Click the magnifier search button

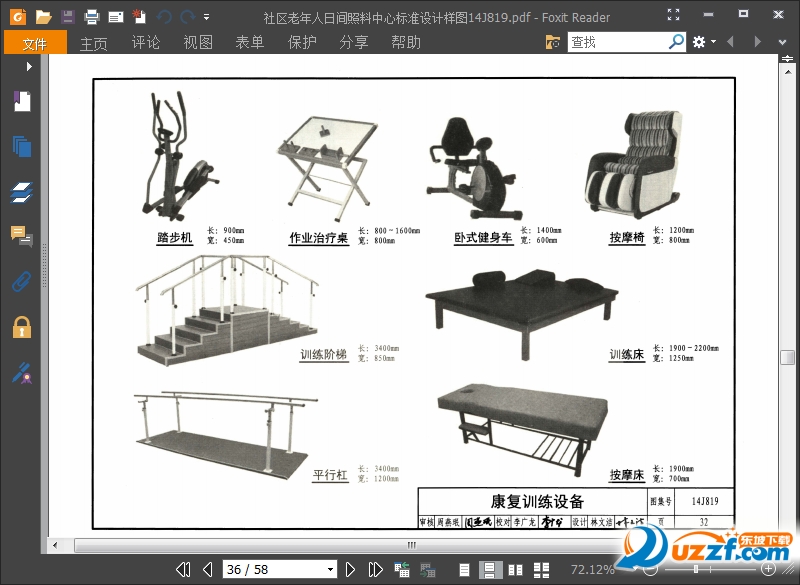(x=677, y=41)
